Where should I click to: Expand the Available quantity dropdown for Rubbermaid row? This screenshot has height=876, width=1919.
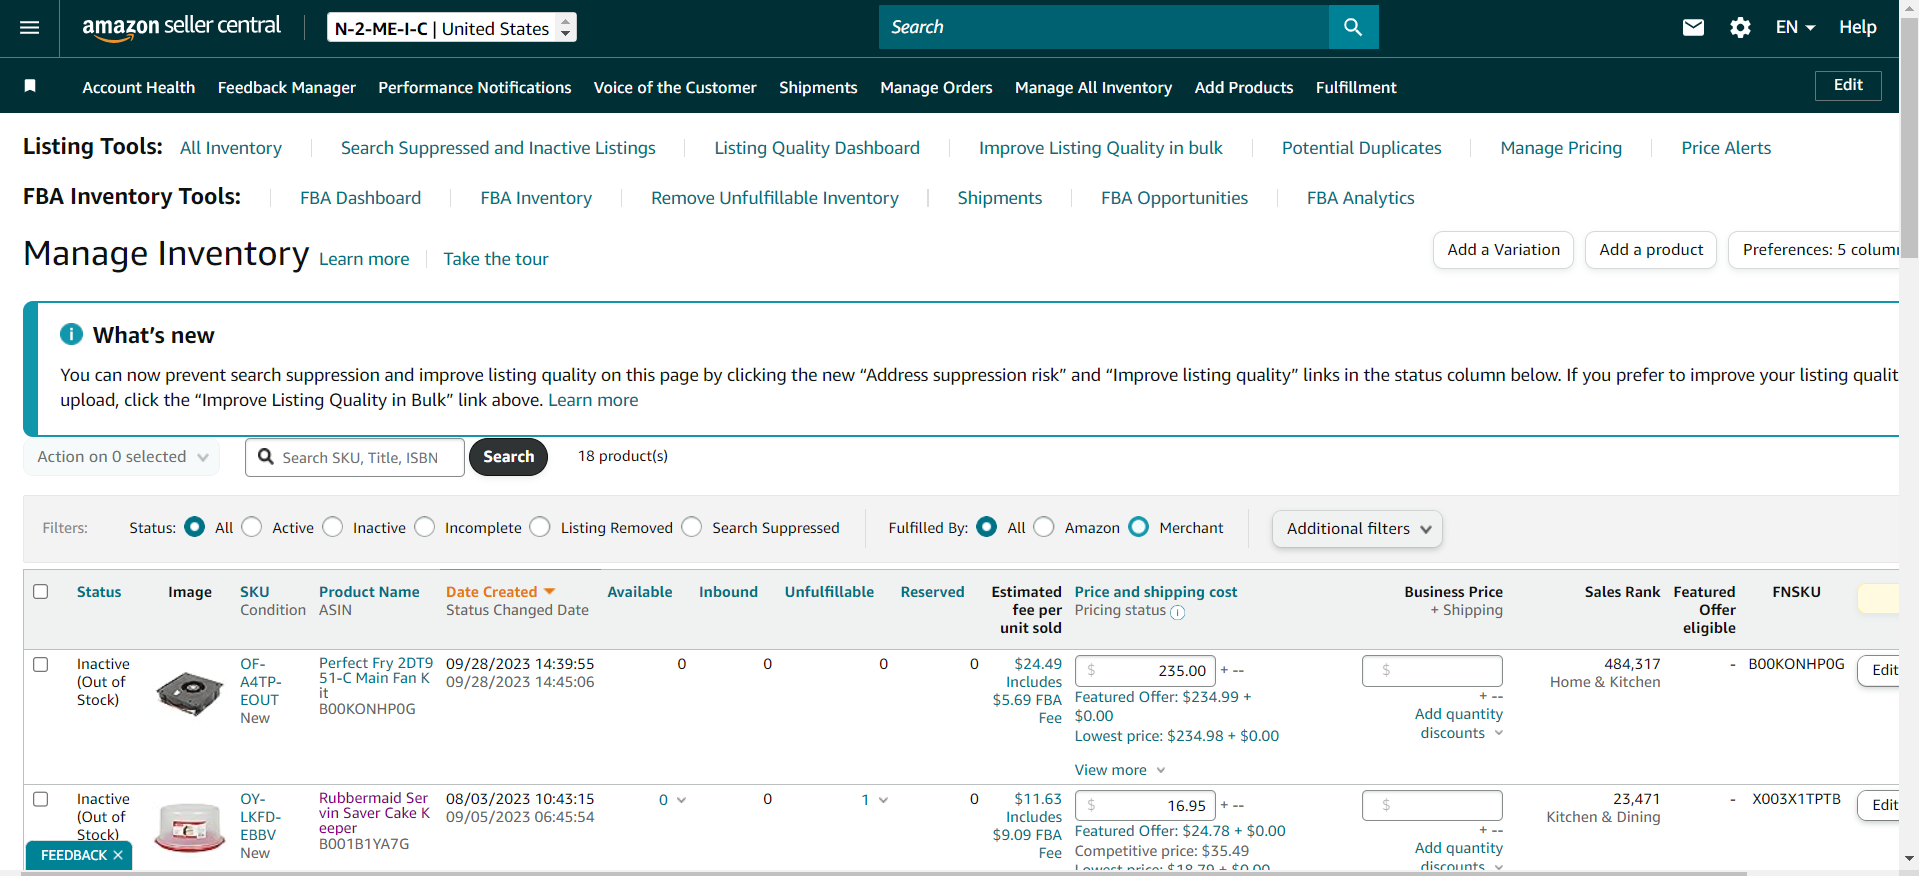coord(673,800)
